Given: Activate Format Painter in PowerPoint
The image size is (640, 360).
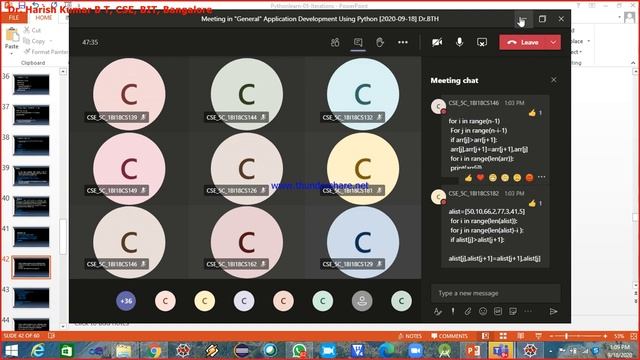Looking at the screenshot, I should (46, 52).
